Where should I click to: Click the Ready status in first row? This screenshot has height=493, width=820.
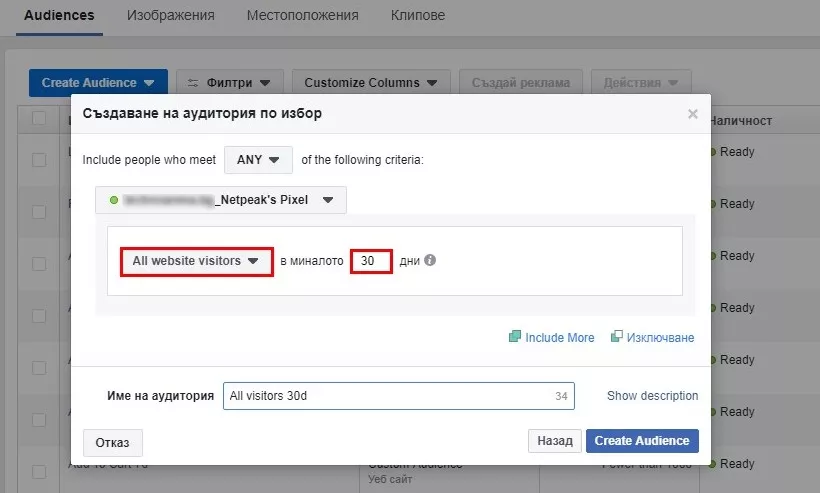[737, 152]
